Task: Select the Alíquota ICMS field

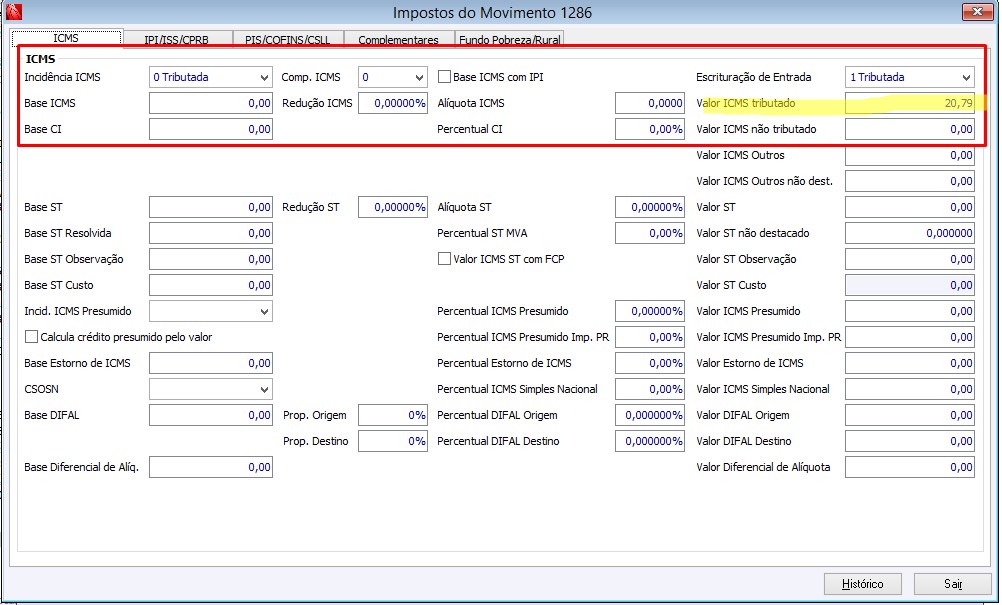Action: tap(650, 103)
